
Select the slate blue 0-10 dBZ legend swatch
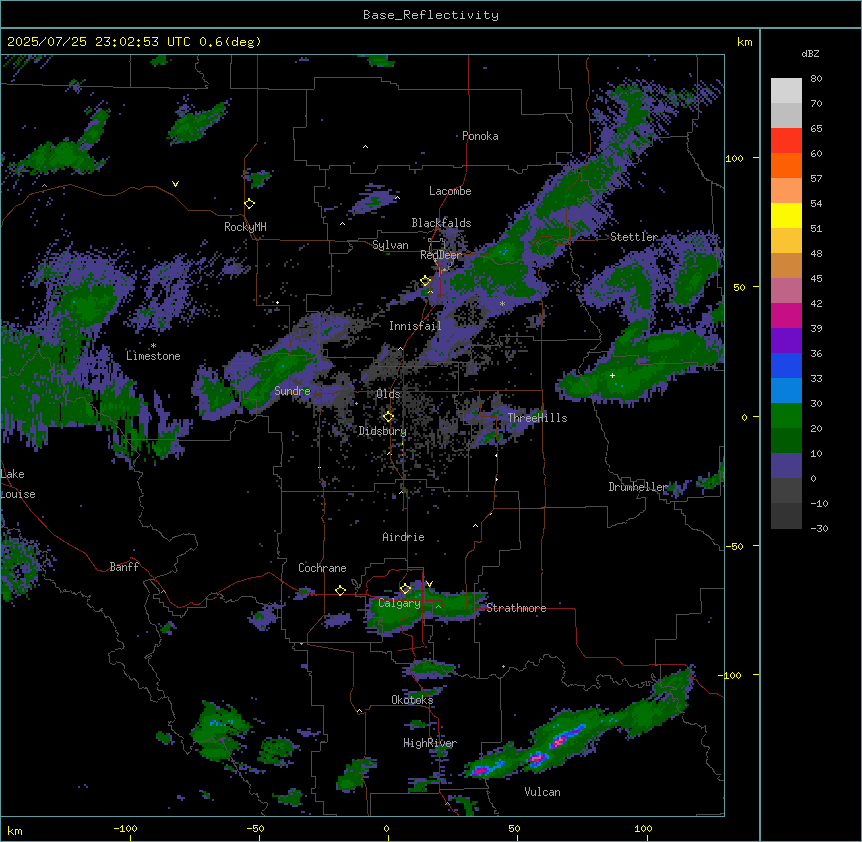(786, 466)
